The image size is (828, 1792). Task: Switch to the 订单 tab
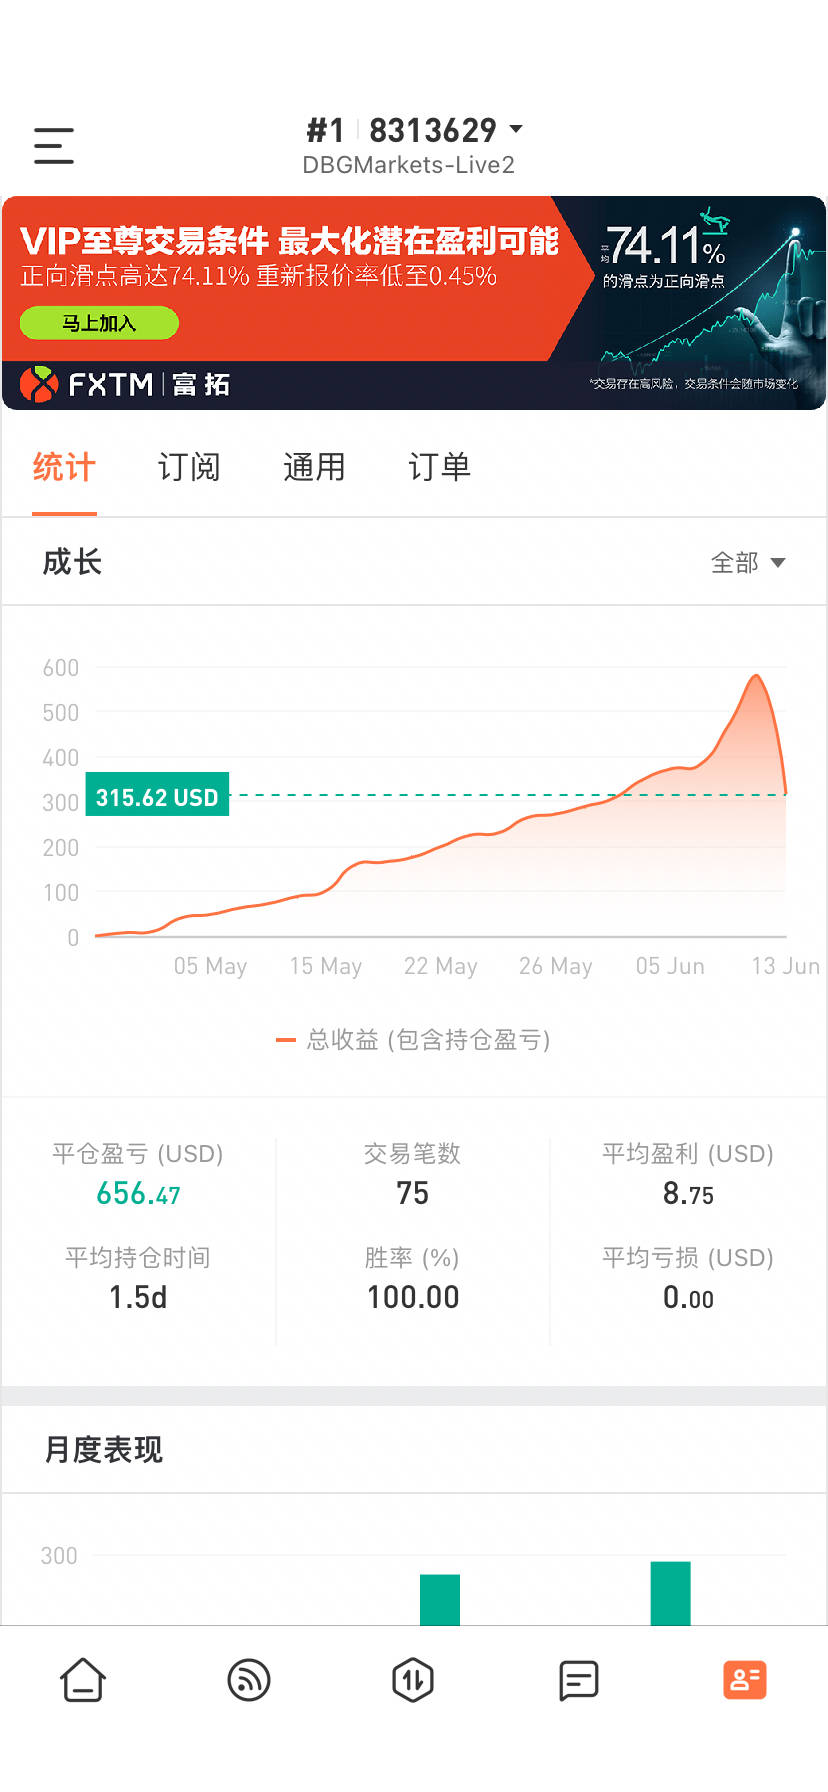coord(439,467)
